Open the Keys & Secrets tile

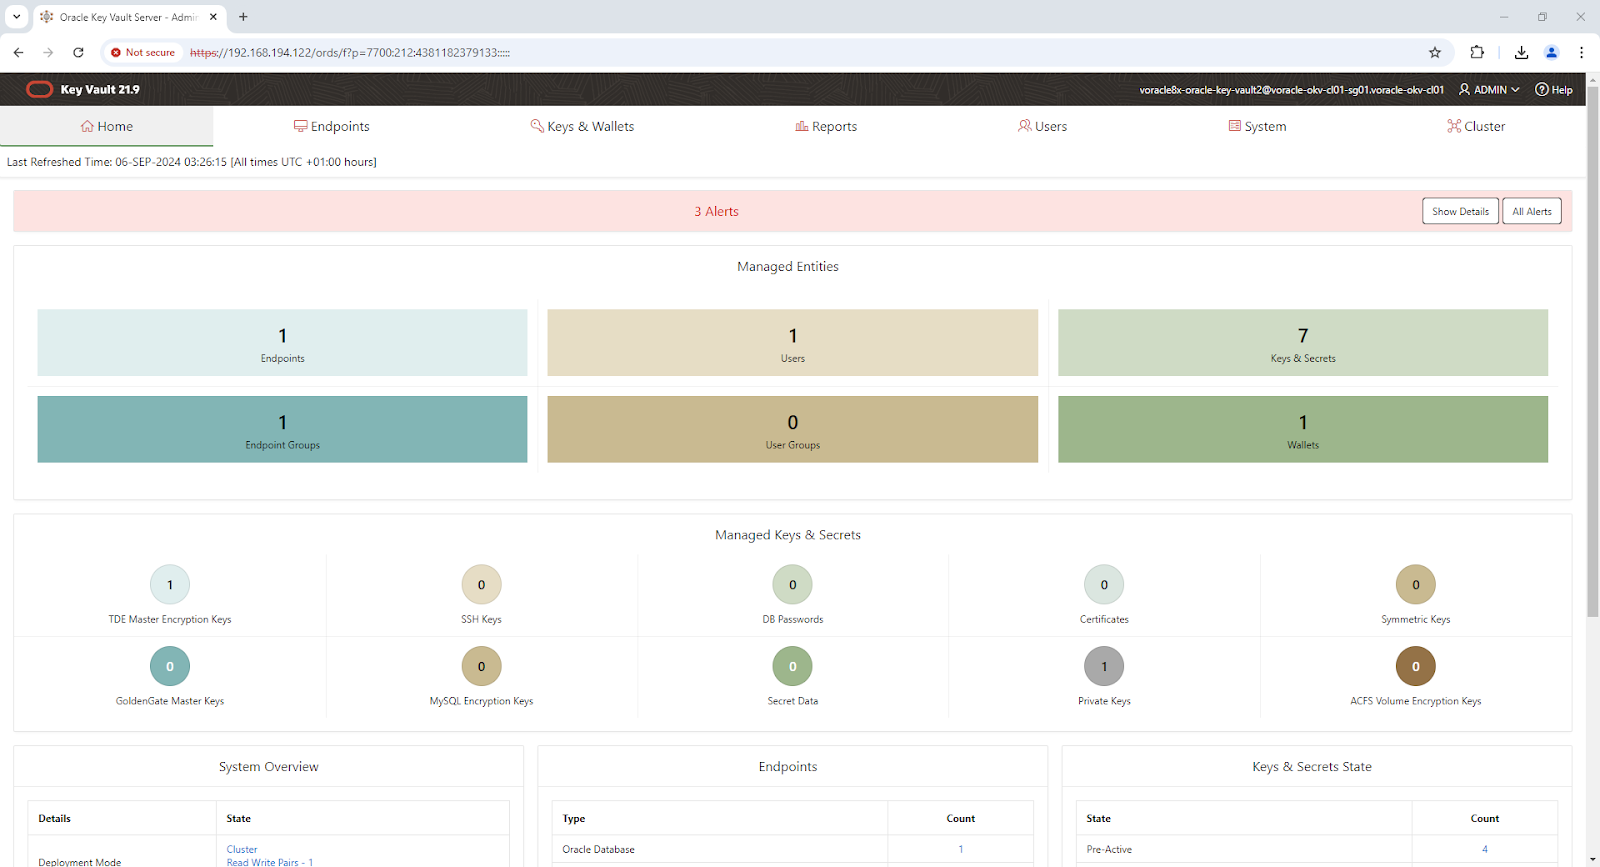(1302, 342)
